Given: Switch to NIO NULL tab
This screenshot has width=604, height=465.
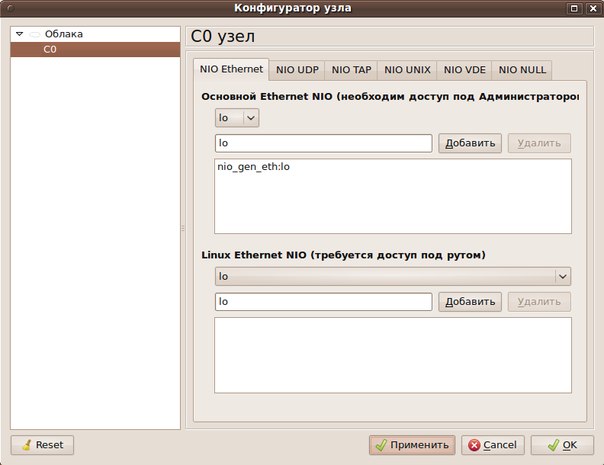Looking at the screenshot, I should click(x=522, y=70).
